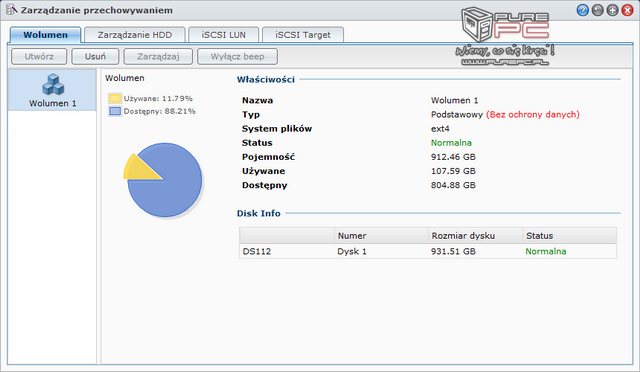Open the help question mark icon
This screenshot has height=372, width=640.
tap(582, 10)
